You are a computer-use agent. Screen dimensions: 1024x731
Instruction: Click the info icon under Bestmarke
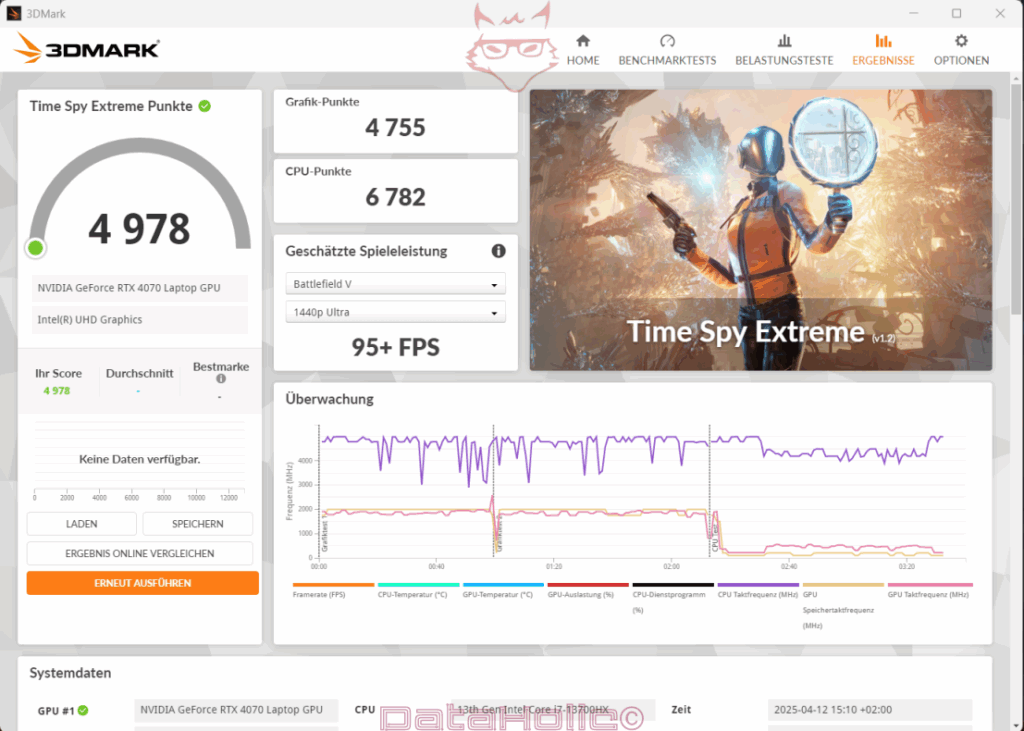[221, 379]
